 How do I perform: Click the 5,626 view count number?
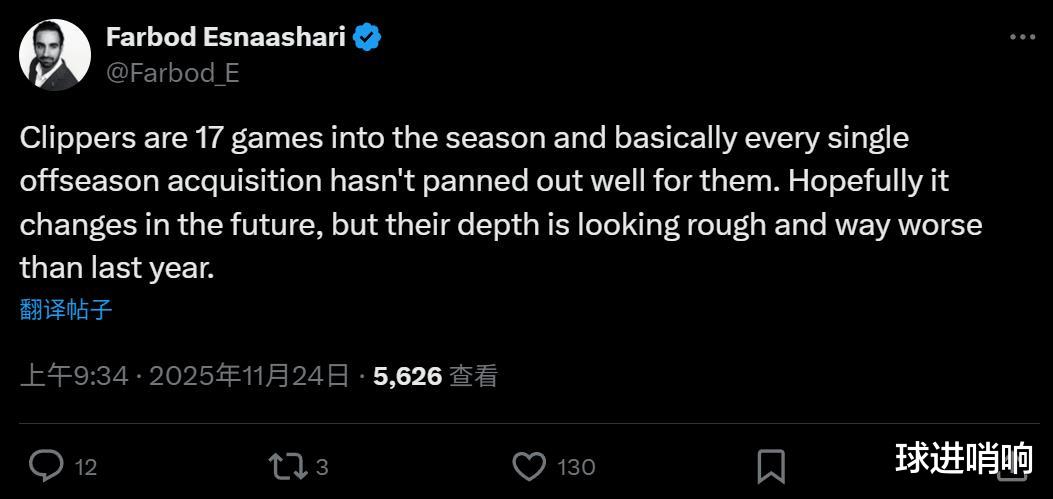pos(407,376)
